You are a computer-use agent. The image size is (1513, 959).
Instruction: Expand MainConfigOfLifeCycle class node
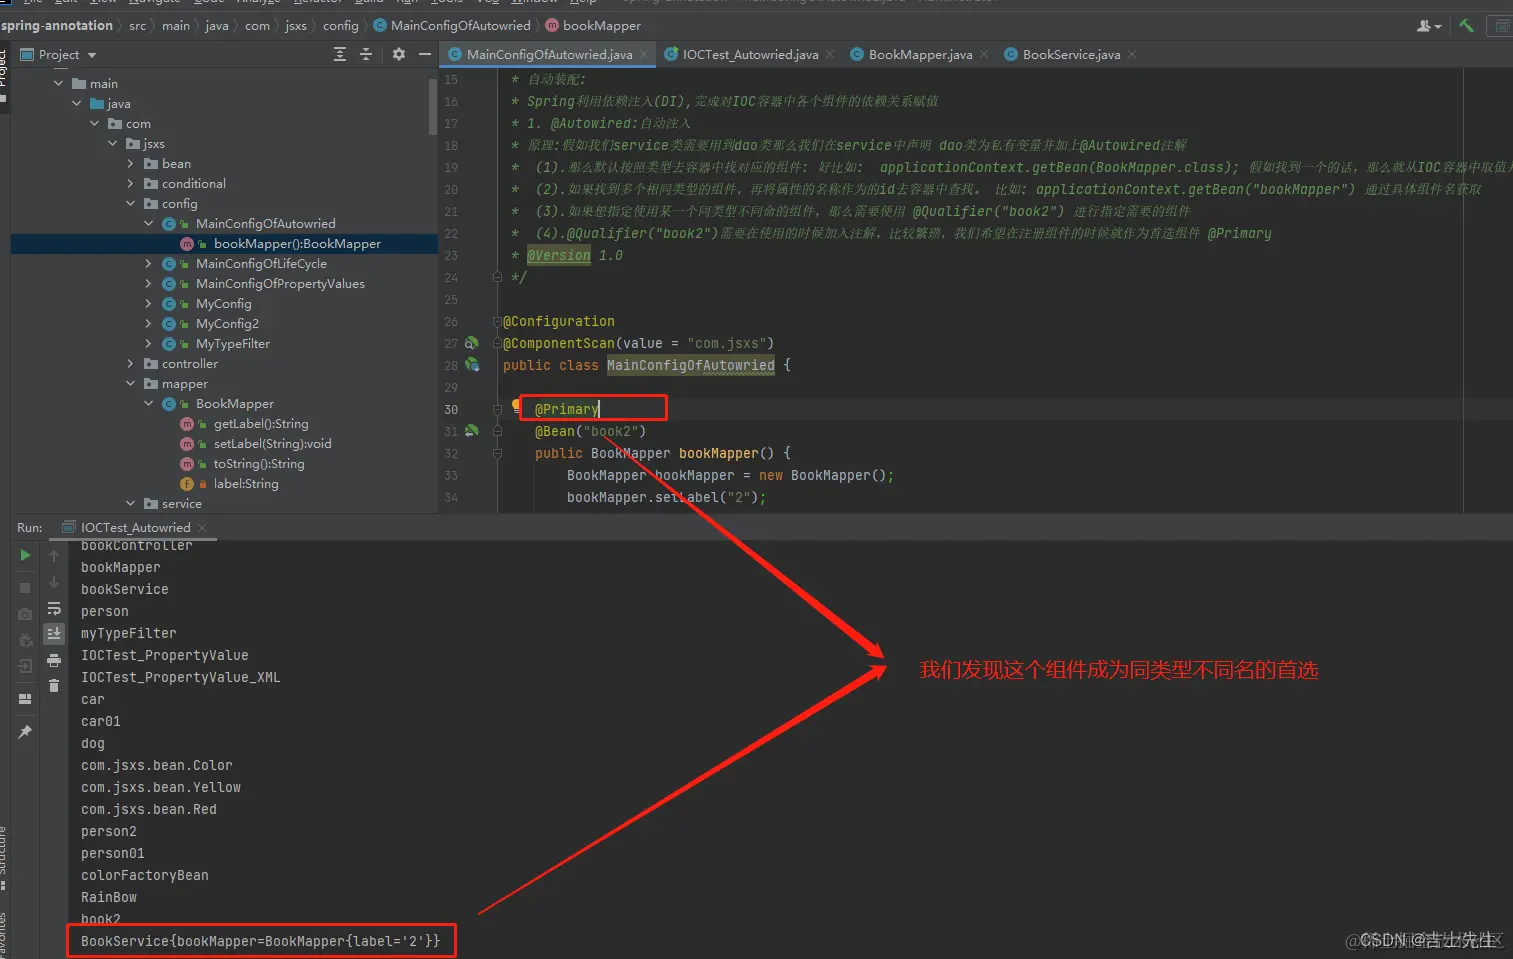click(x=148, y=263)
